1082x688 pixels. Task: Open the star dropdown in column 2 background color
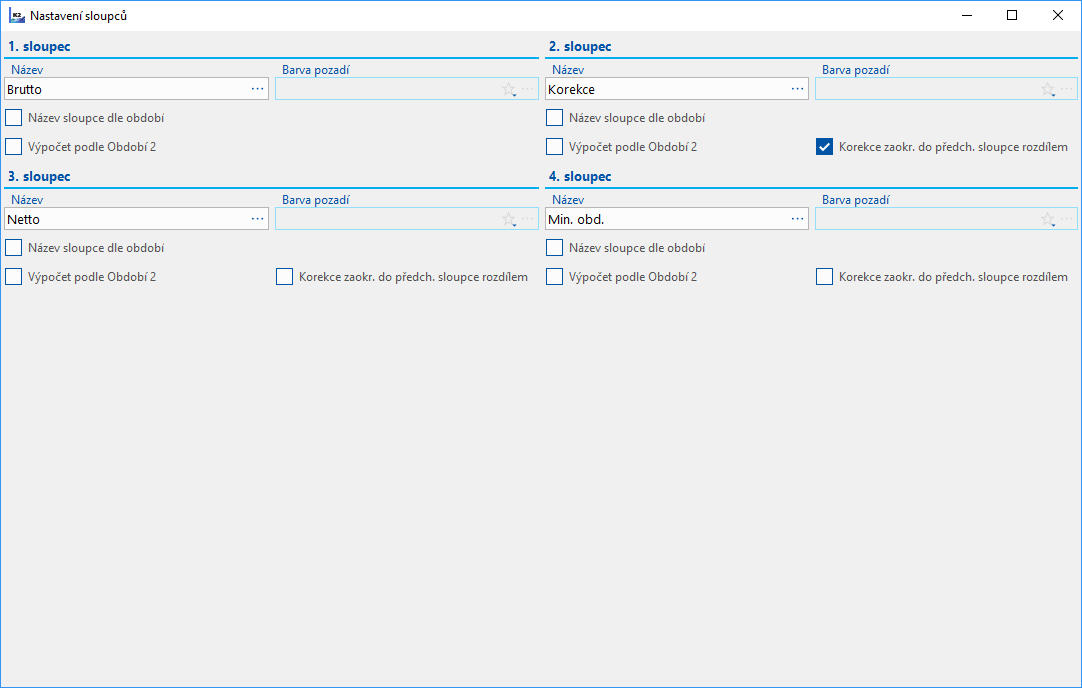[x=1048, y=89]
